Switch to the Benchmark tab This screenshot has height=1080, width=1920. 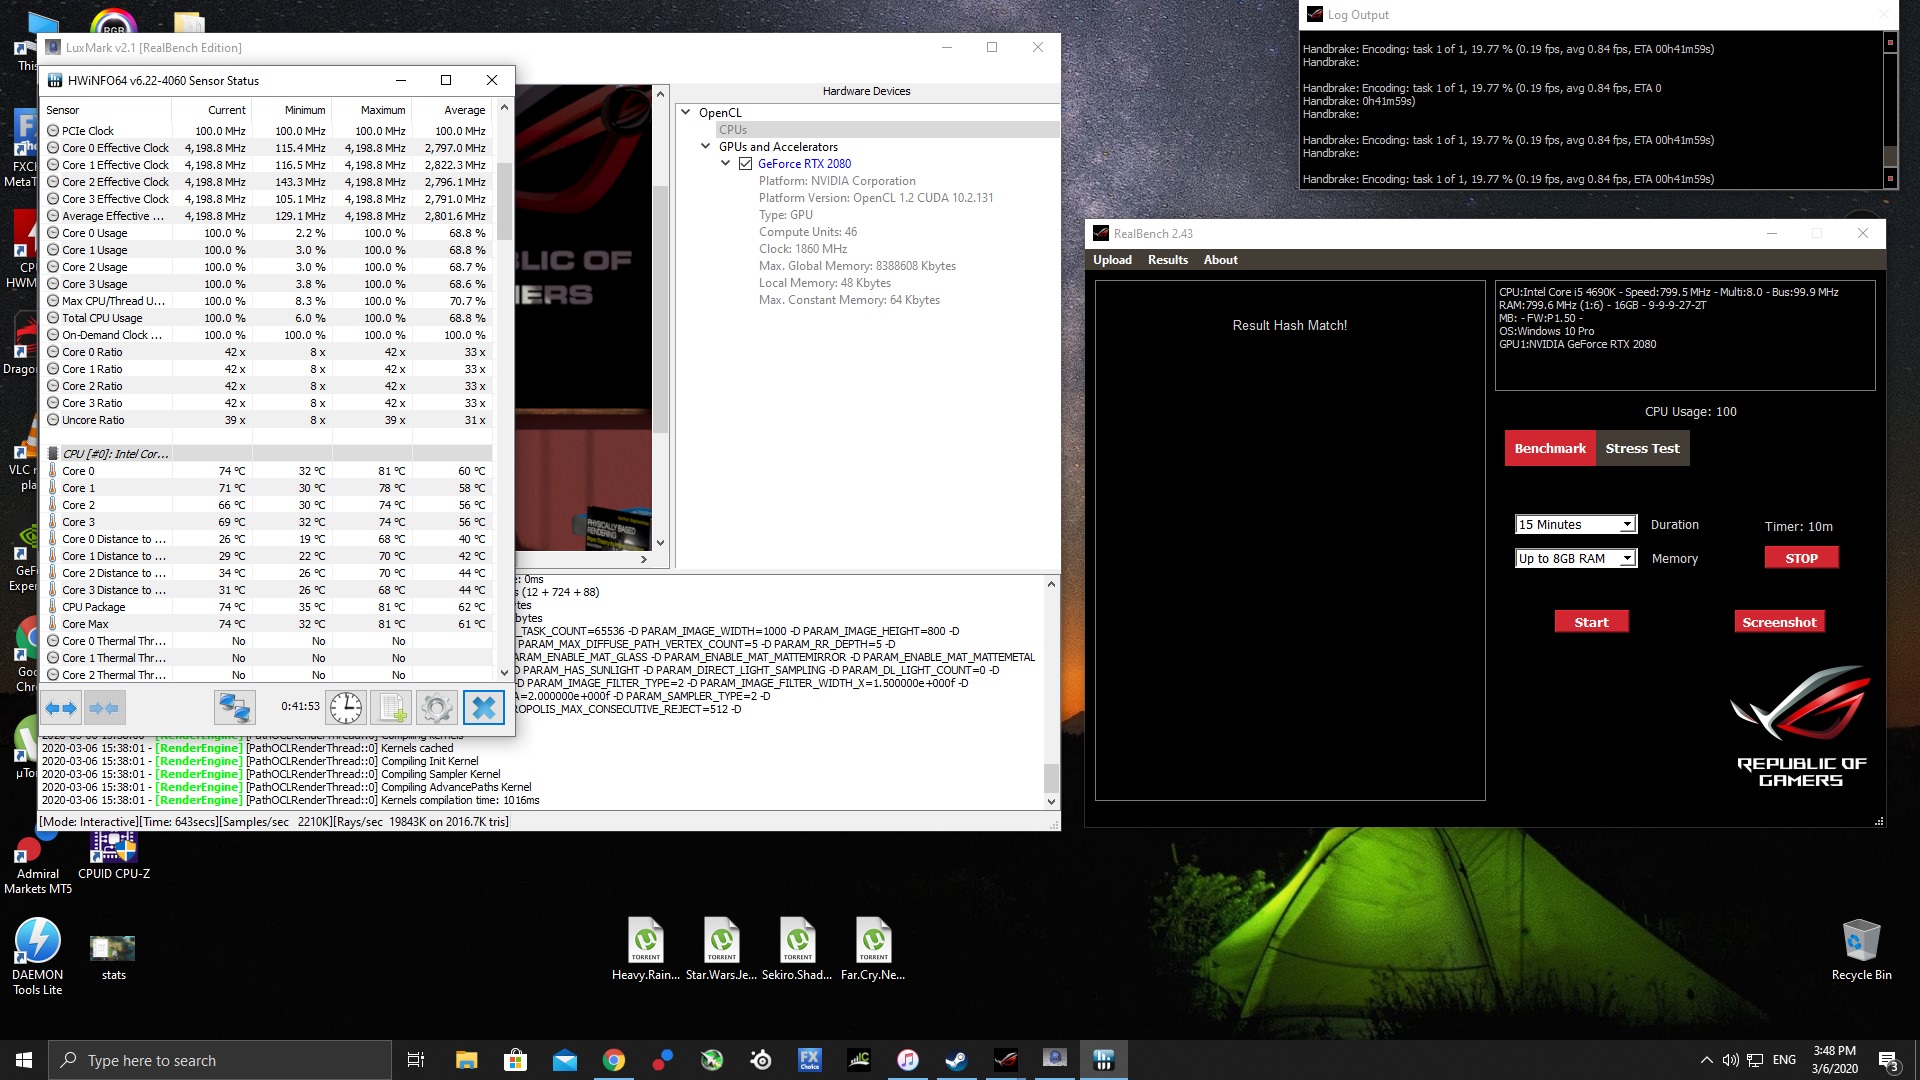[x=1550, y=448]
